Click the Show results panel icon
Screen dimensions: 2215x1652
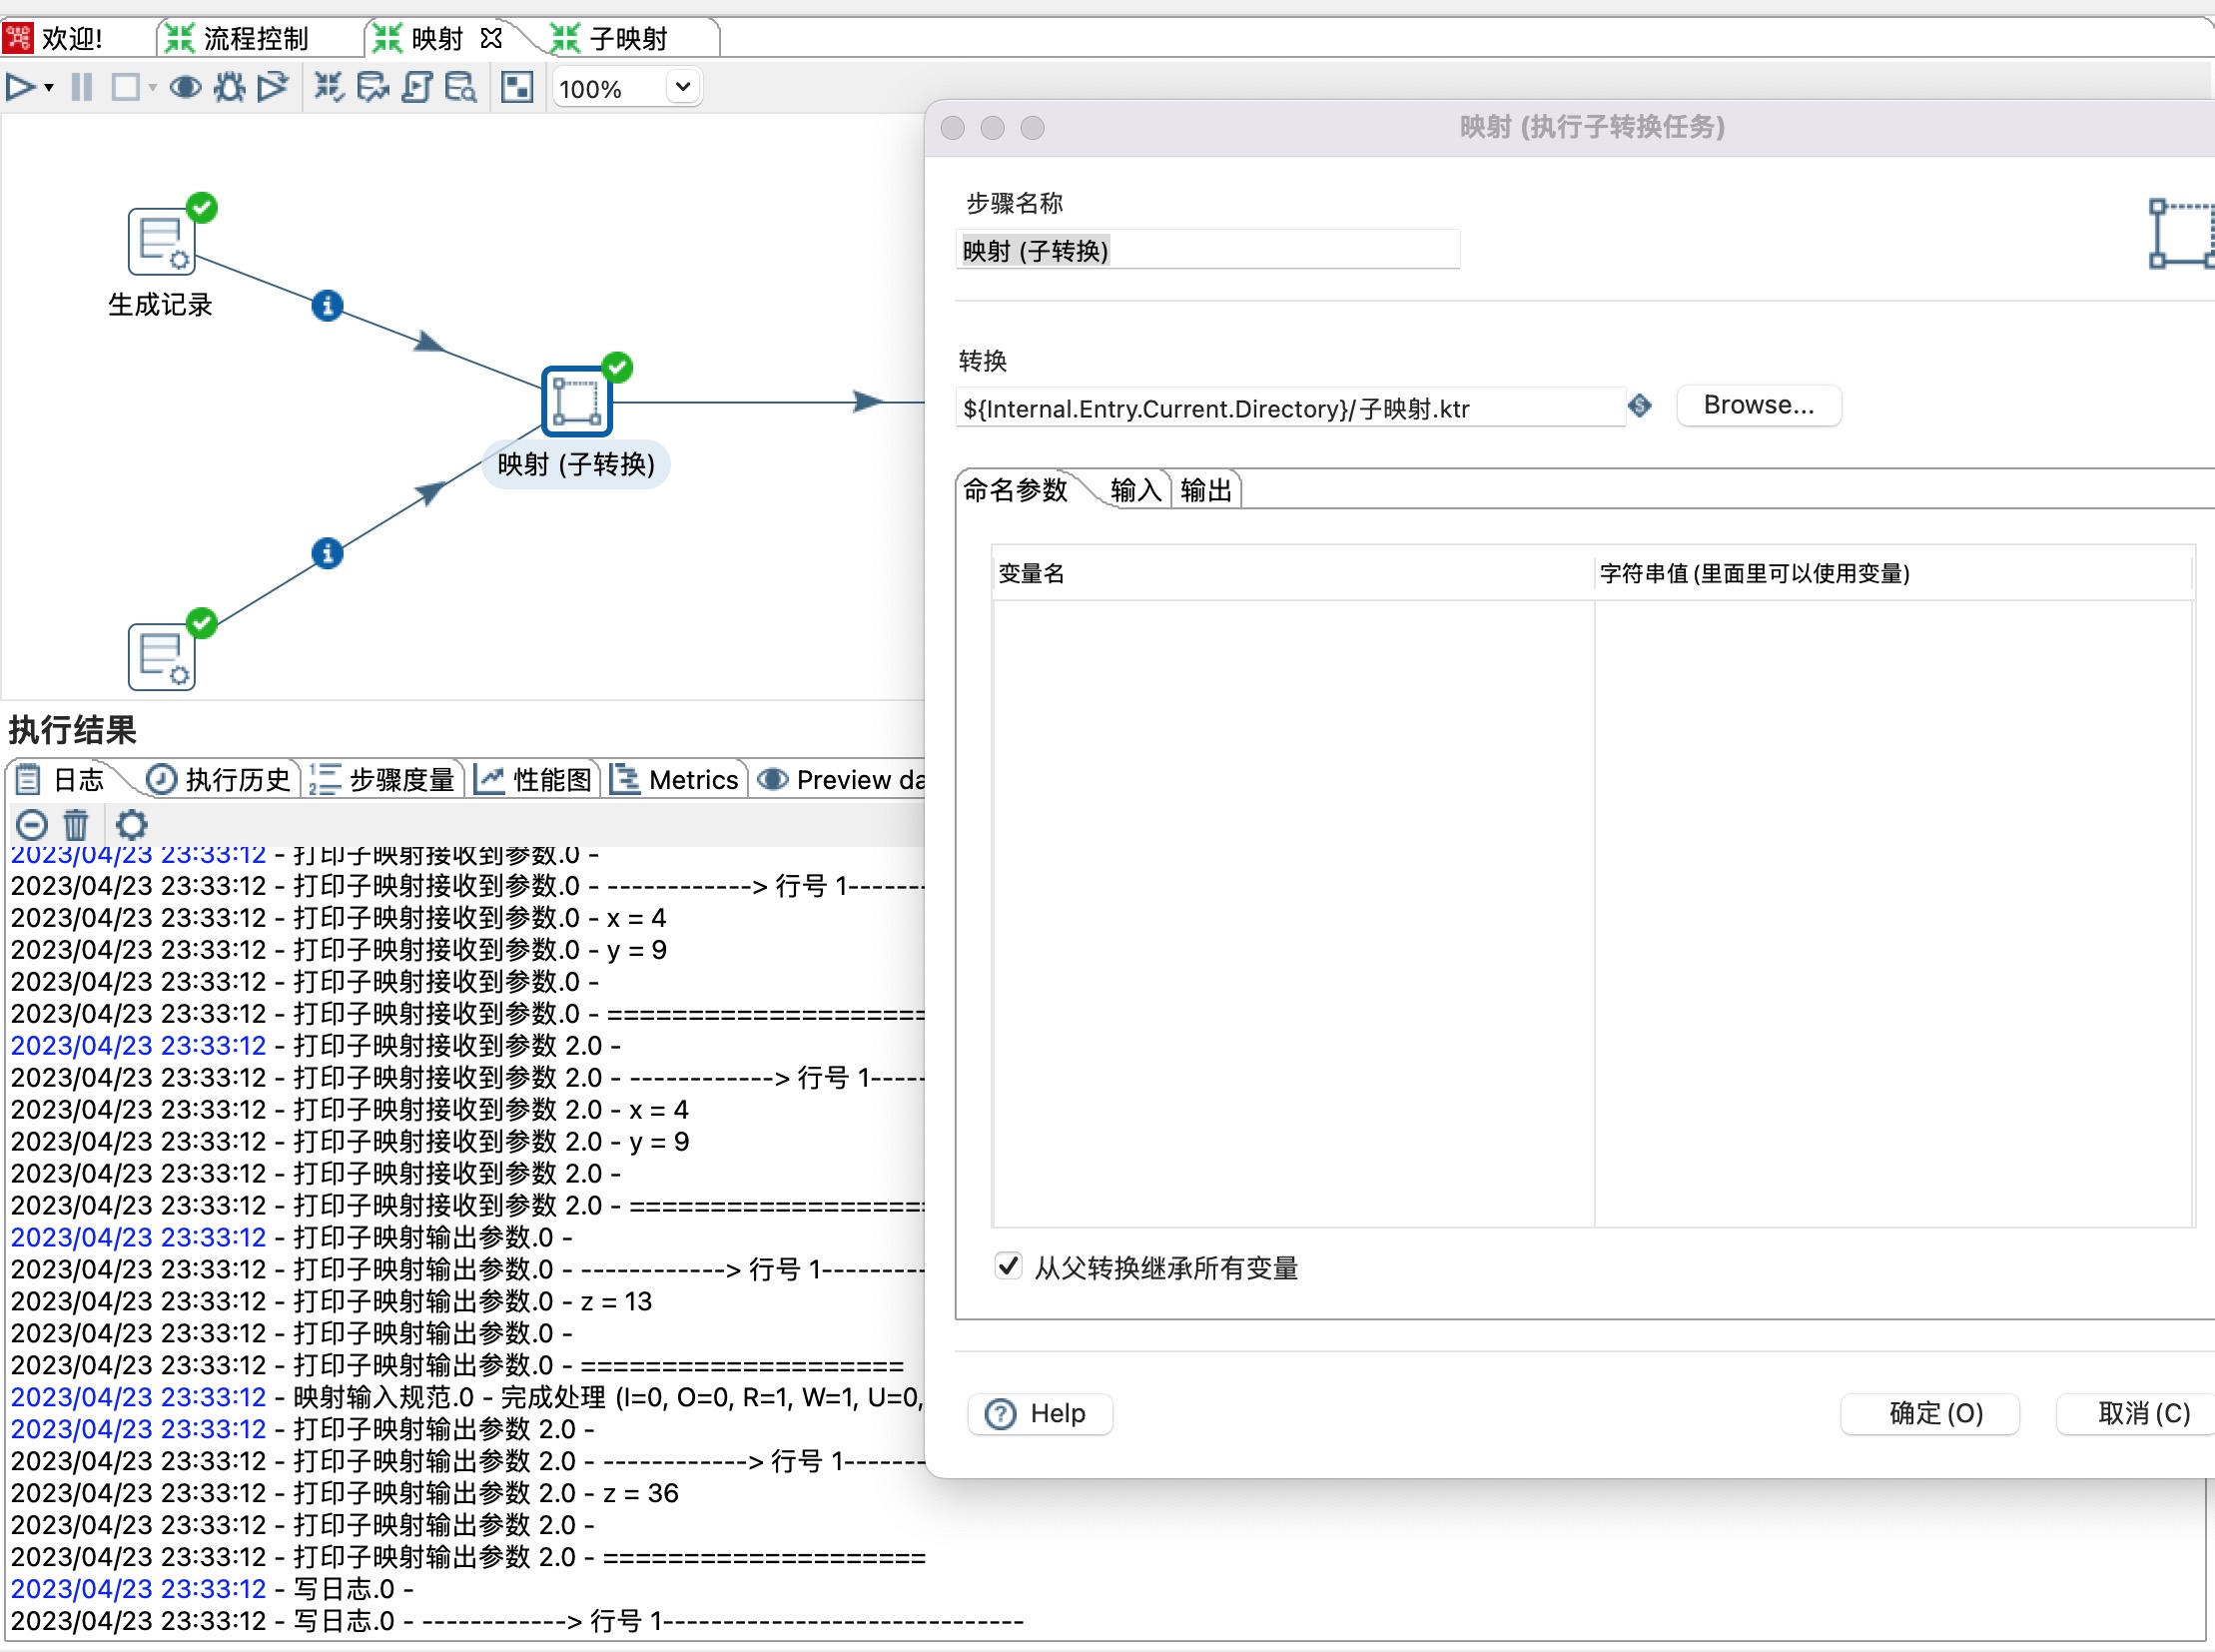[517, 88]
